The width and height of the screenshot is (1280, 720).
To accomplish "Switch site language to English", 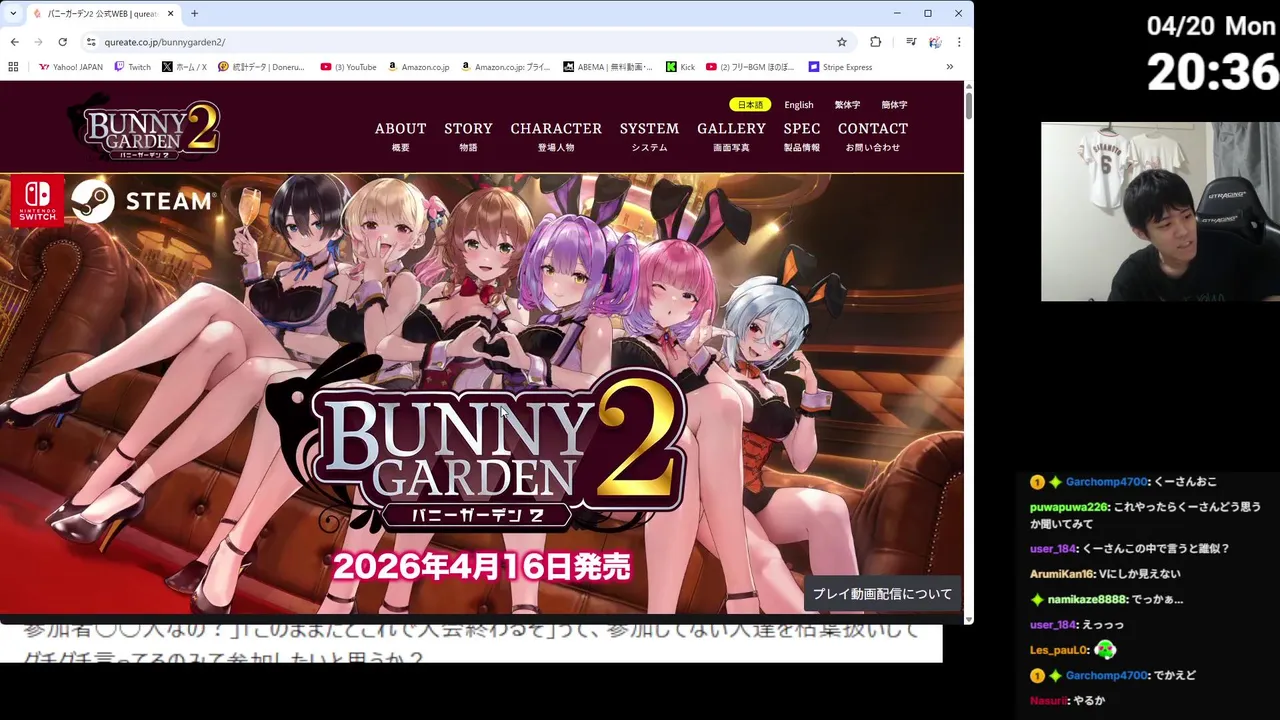I will tap(798, 104).
